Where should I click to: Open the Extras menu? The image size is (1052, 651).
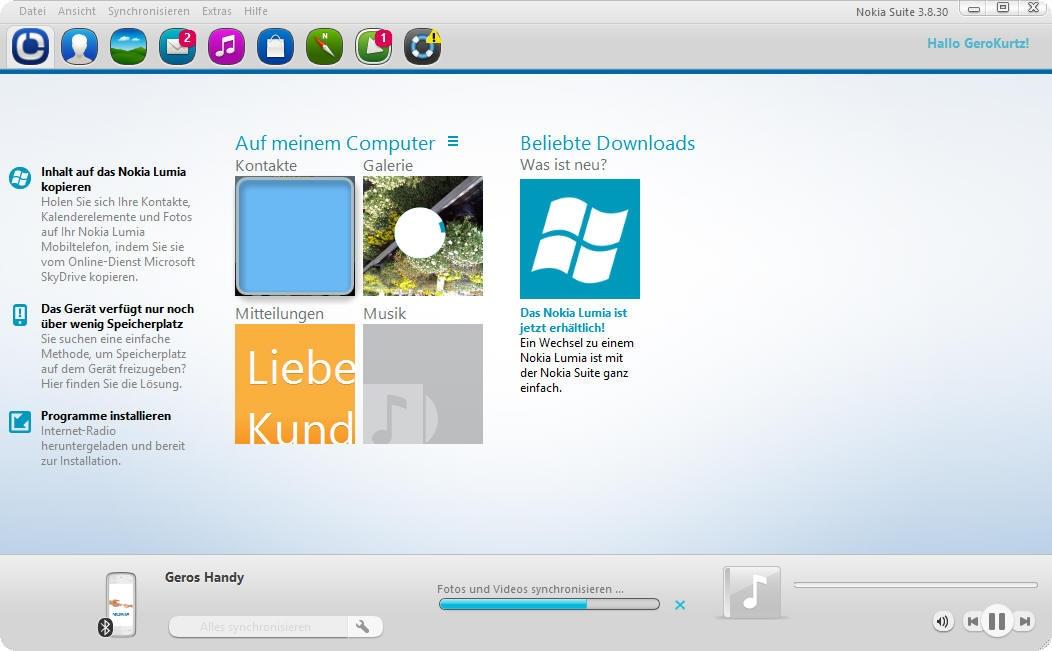click(x=216, y=11)
